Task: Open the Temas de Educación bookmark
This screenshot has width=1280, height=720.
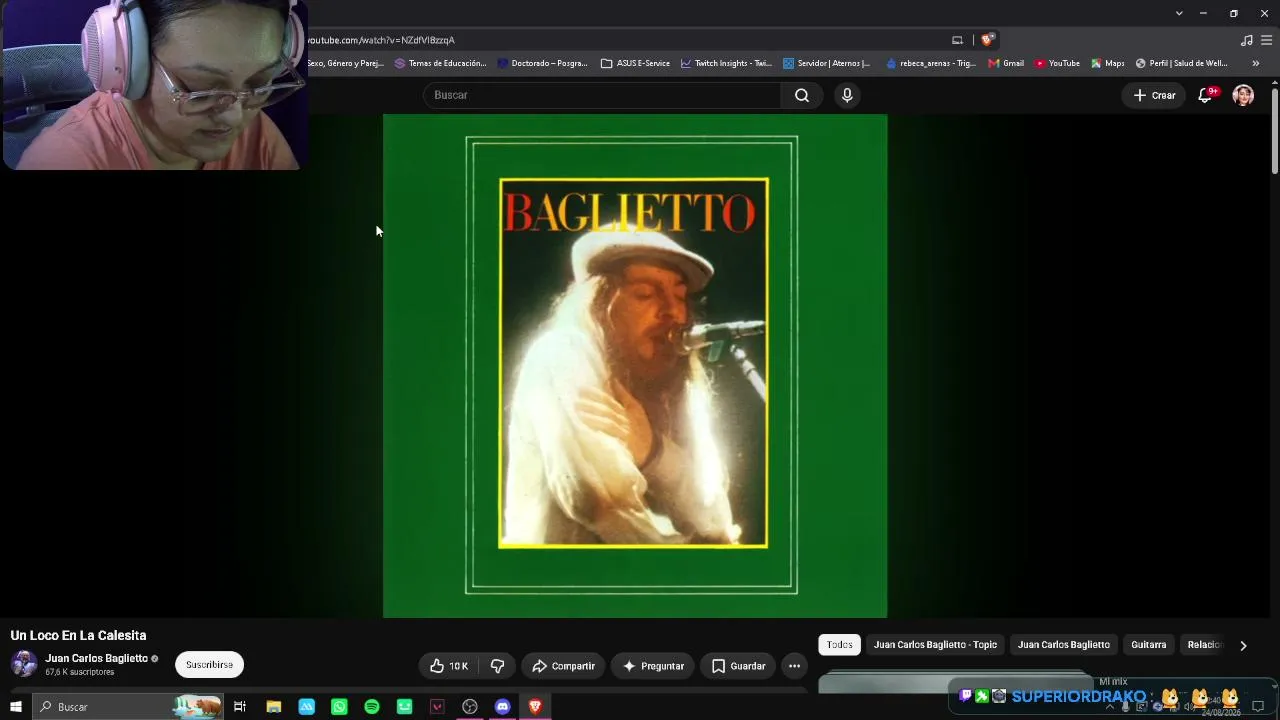Action: coord(440,63)
